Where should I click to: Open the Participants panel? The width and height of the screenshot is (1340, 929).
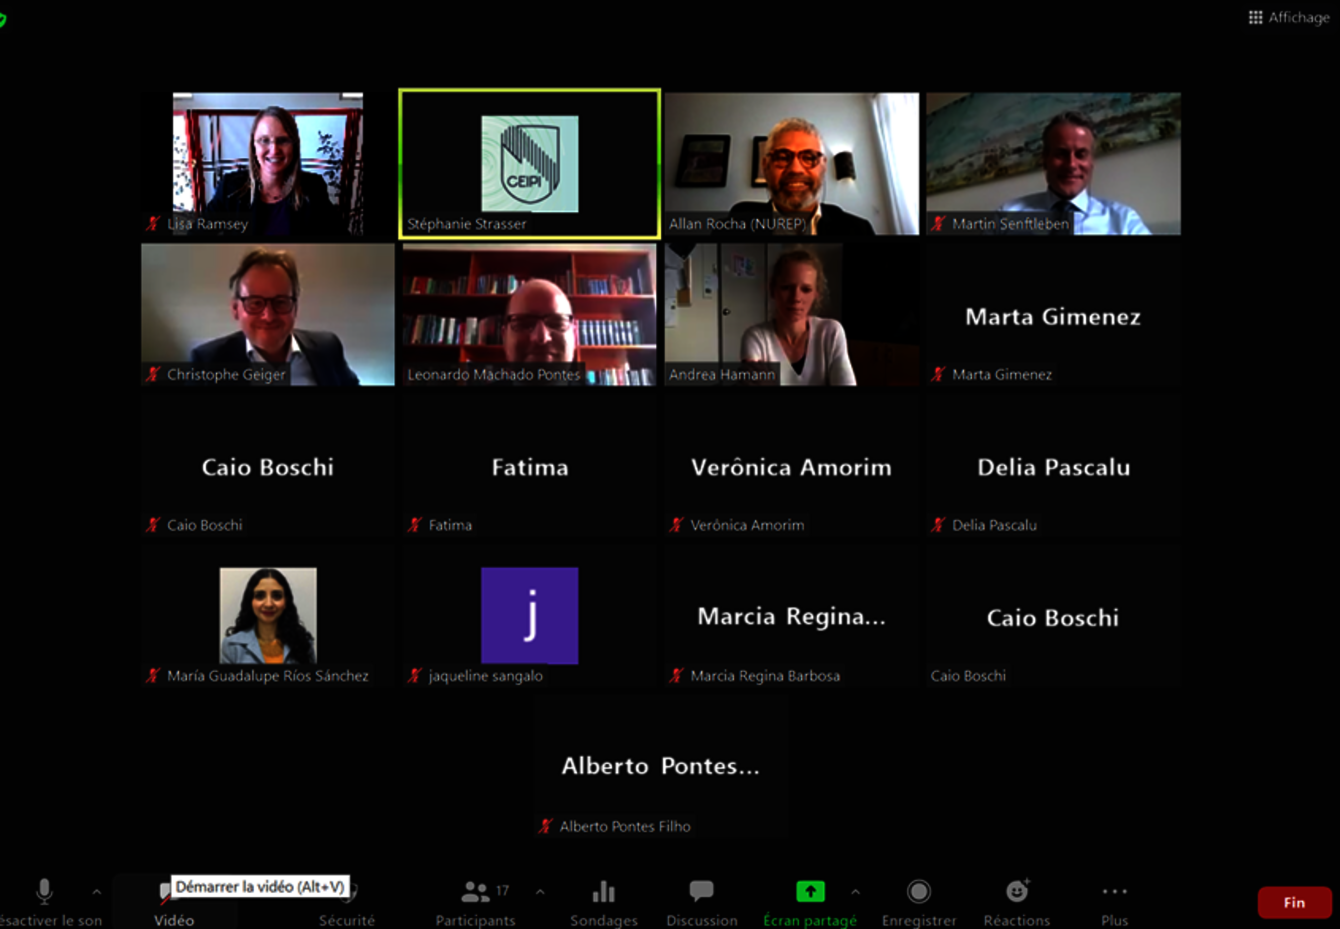pos(476,901)
